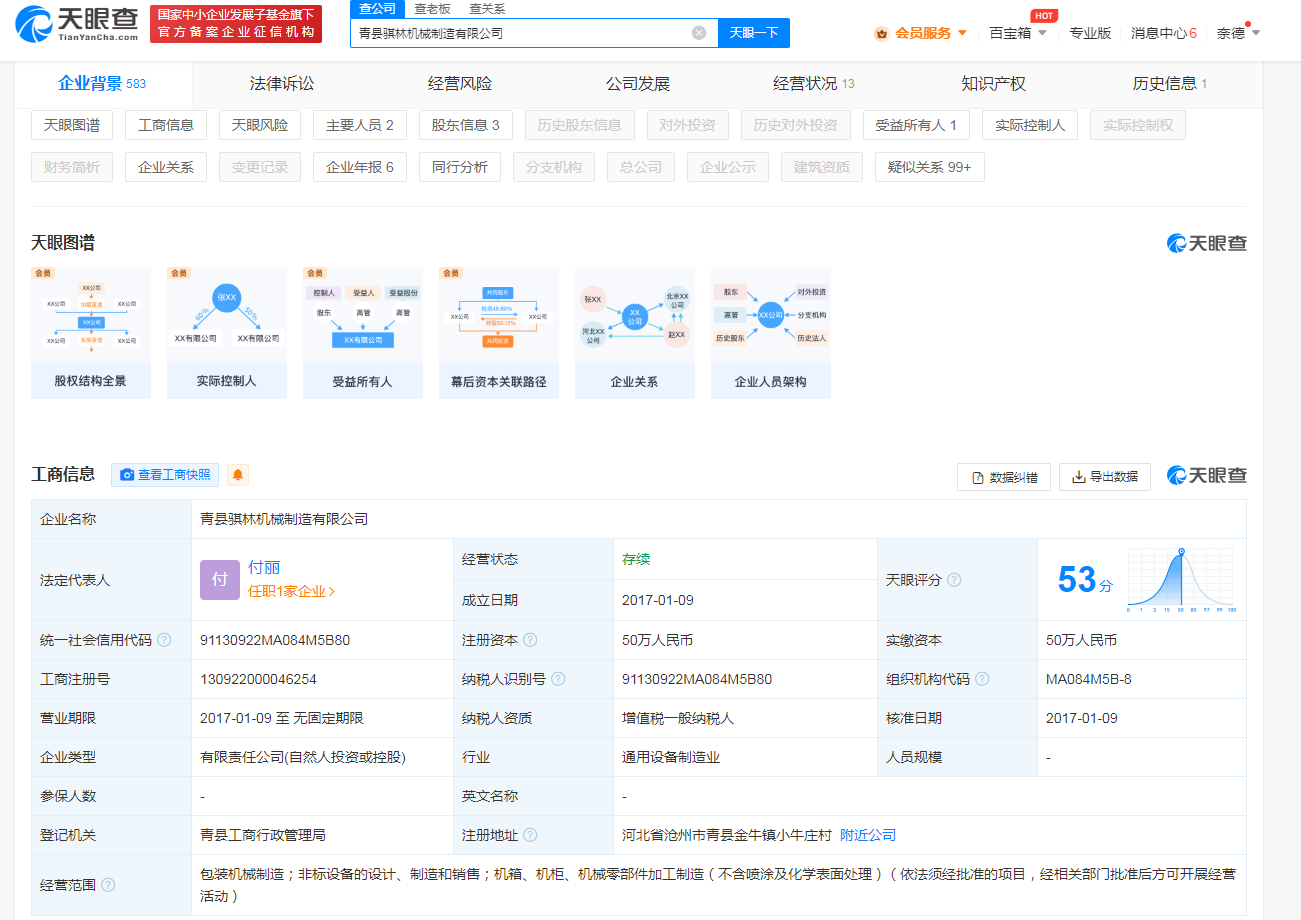Click 导出数据 button
The width and height of the screenshot is (1301, 920).
point(1105,477)
